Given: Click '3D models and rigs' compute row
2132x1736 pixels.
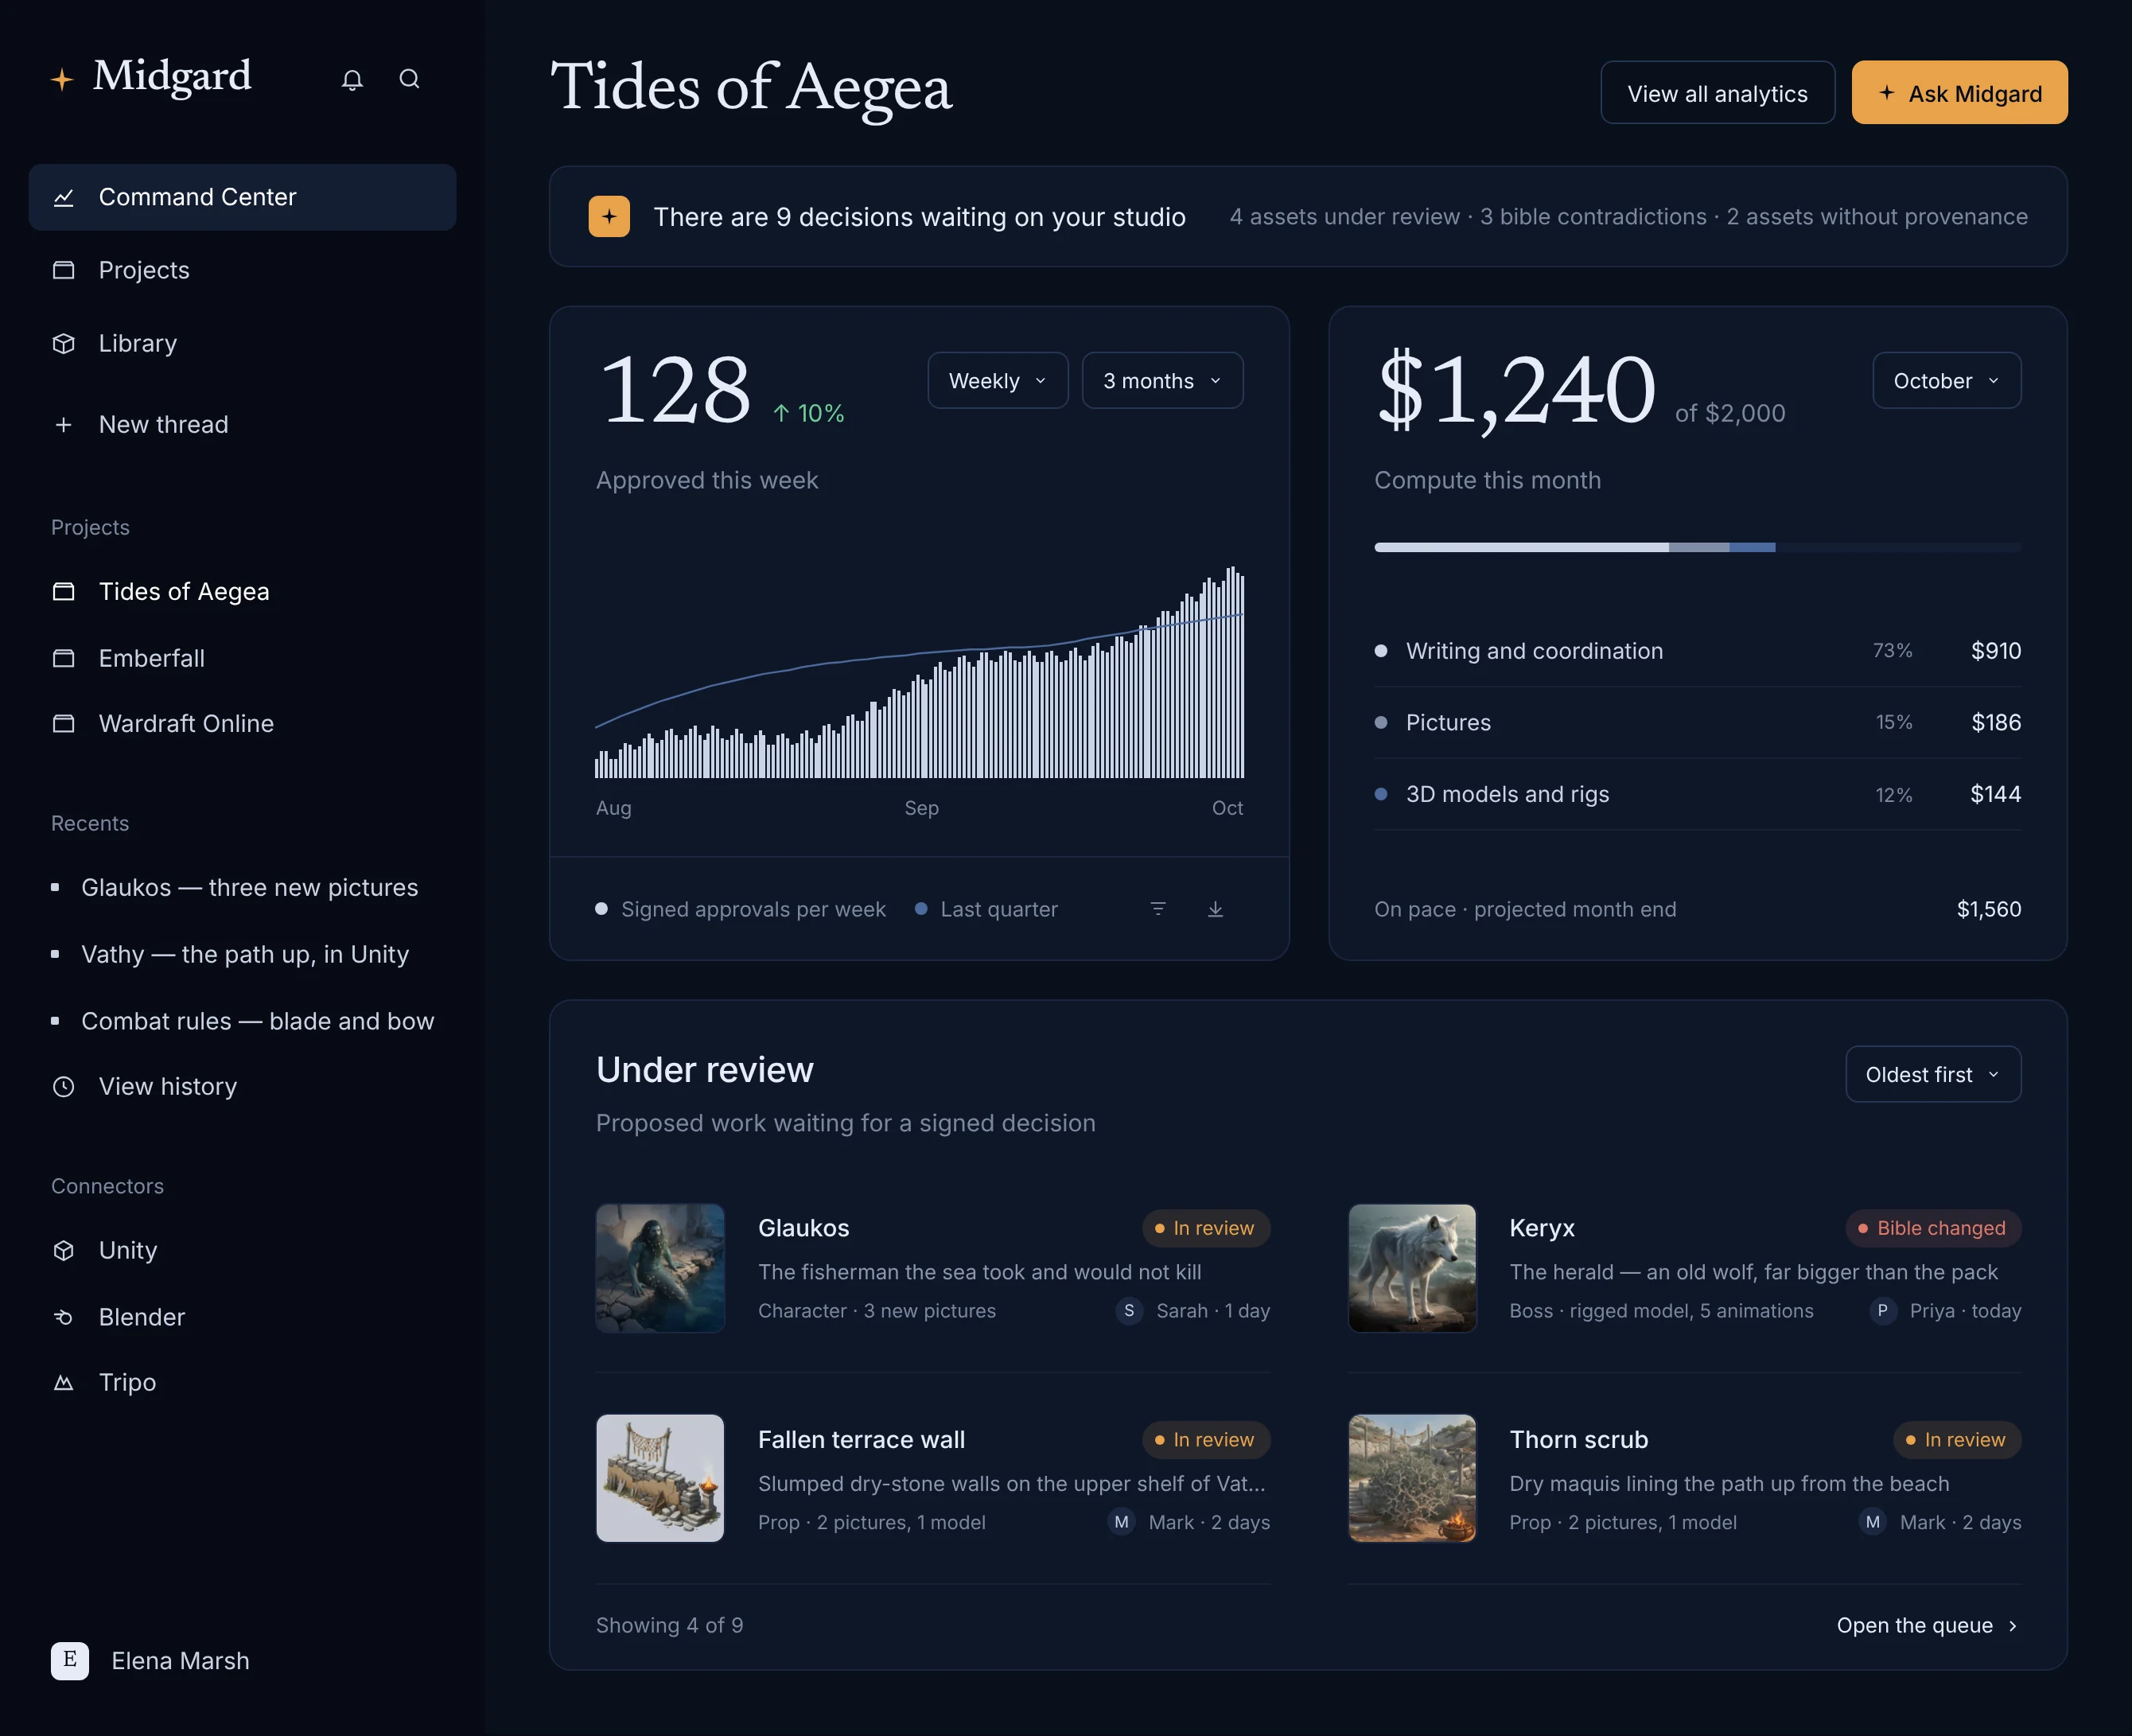Looking at the screenshot, I should click(x=1697, y=795).
